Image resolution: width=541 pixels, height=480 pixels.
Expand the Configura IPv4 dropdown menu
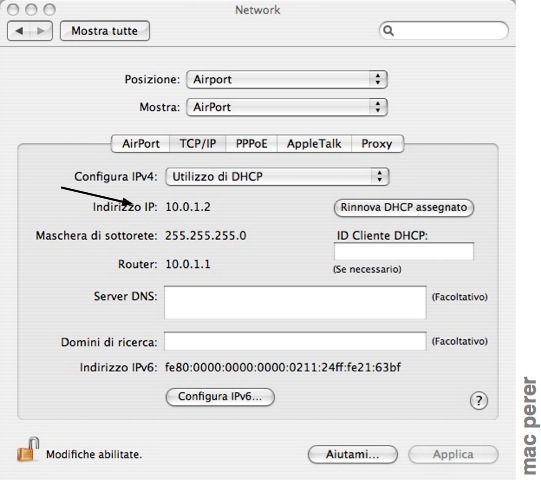click(277, 177)
